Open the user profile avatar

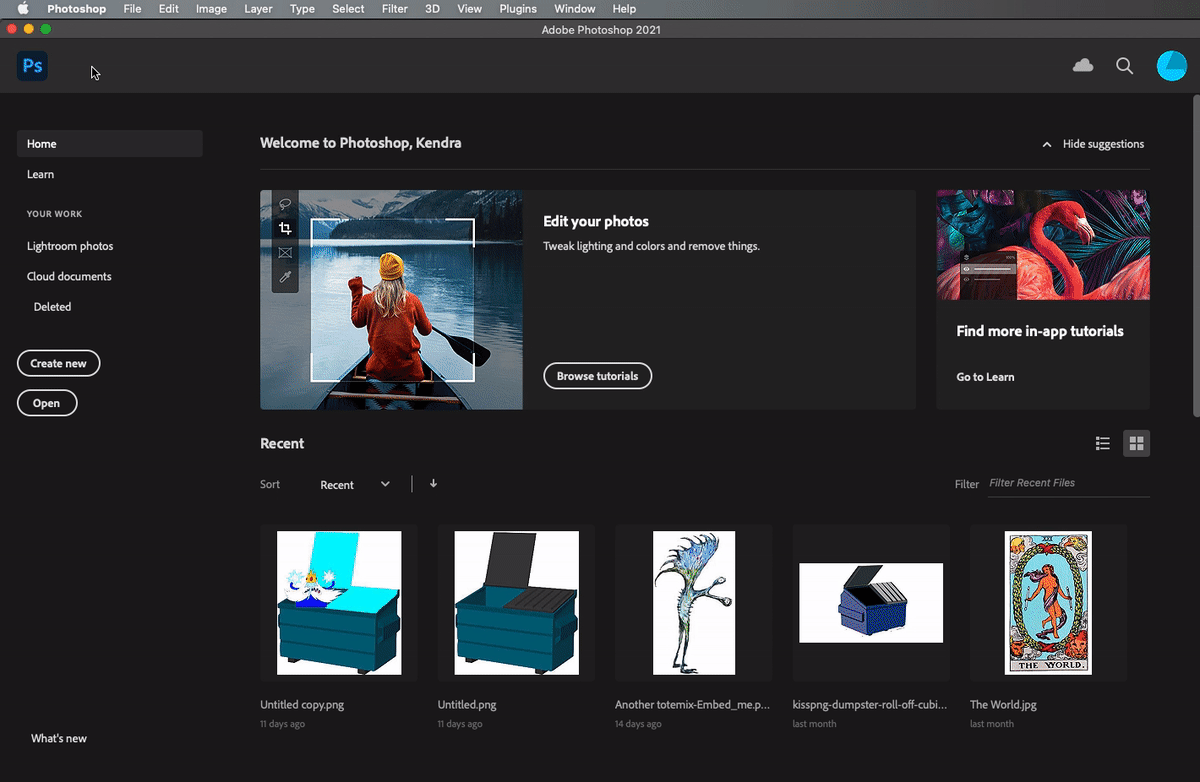(1172, 66)
